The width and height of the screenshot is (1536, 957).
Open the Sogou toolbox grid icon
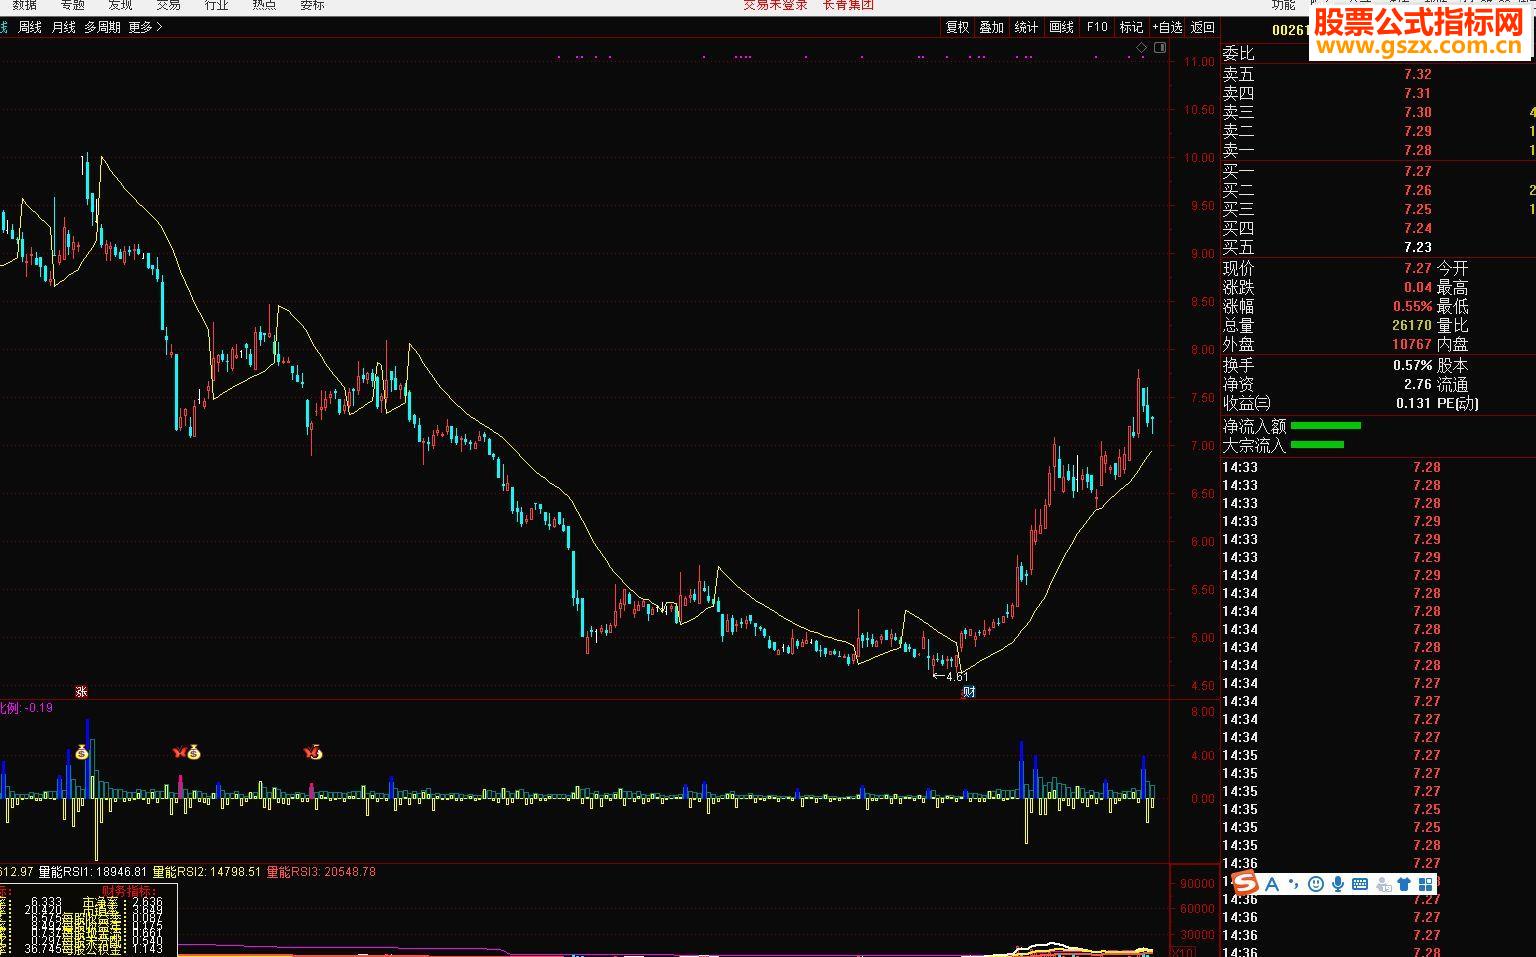[1426, 884]
